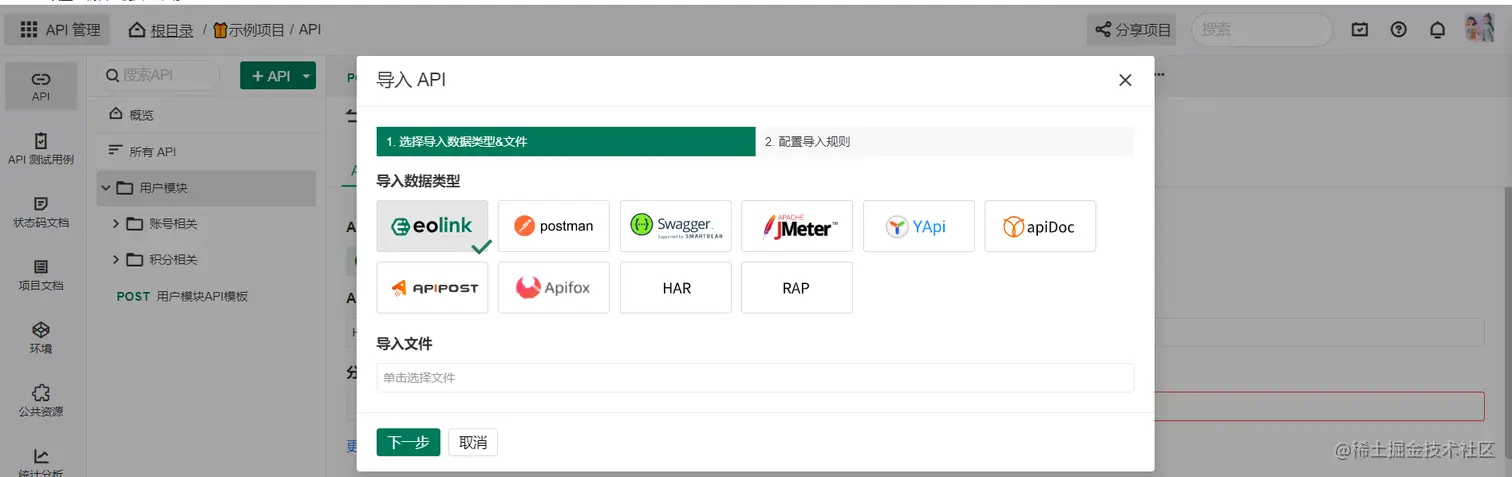1512x477 pixels.
Task: Open 统计分析 in the sidebar
Action: (x=41, y=463)
